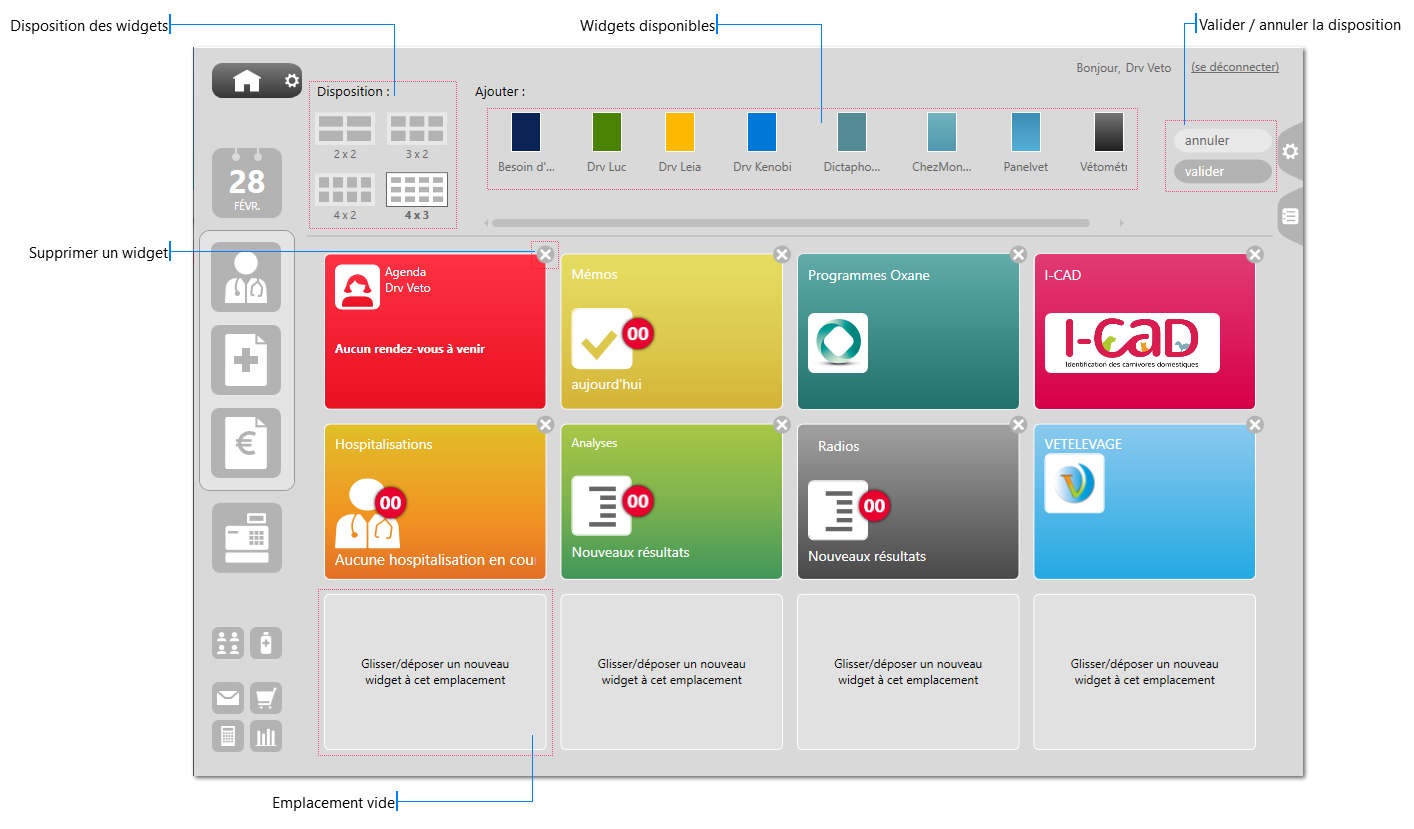Click the annuler button
Image resolution: width=1414 pixels, height=829 pixels.
(x=1222, y=141)
